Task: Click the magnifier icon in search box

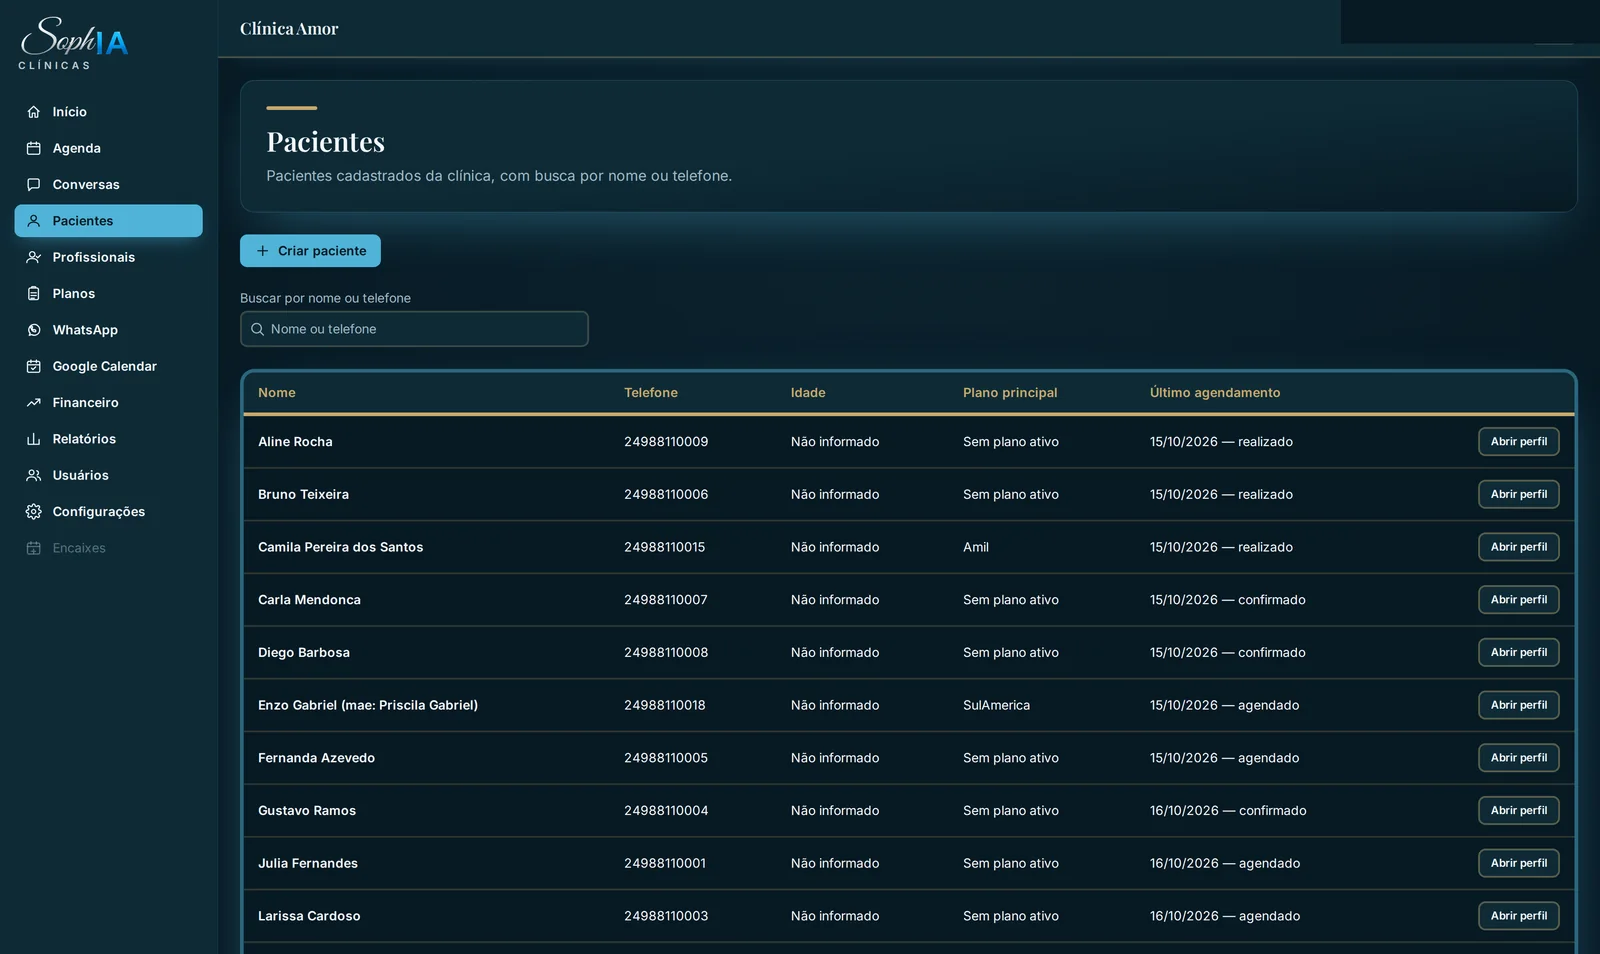Action: pyautogui.click(x=257, y=329)
